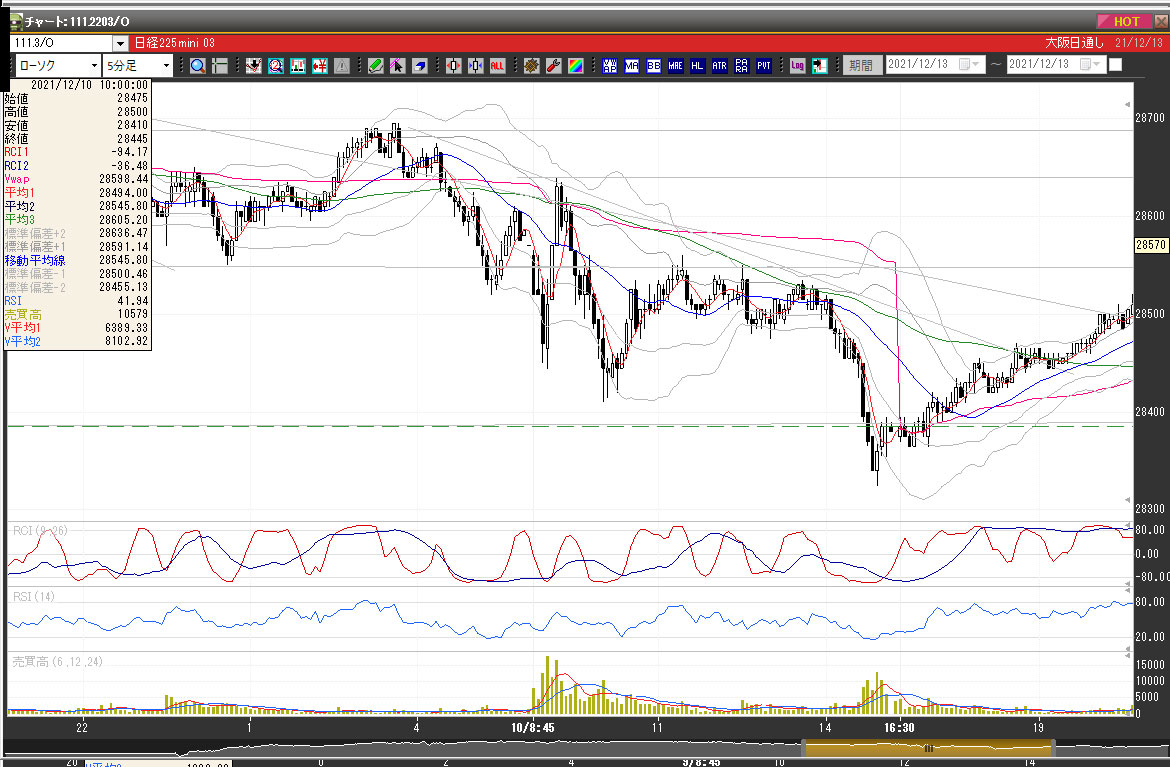Open the end date calendar dropdown
This screenshot has height=767, width=1170.
[1091, 65]
